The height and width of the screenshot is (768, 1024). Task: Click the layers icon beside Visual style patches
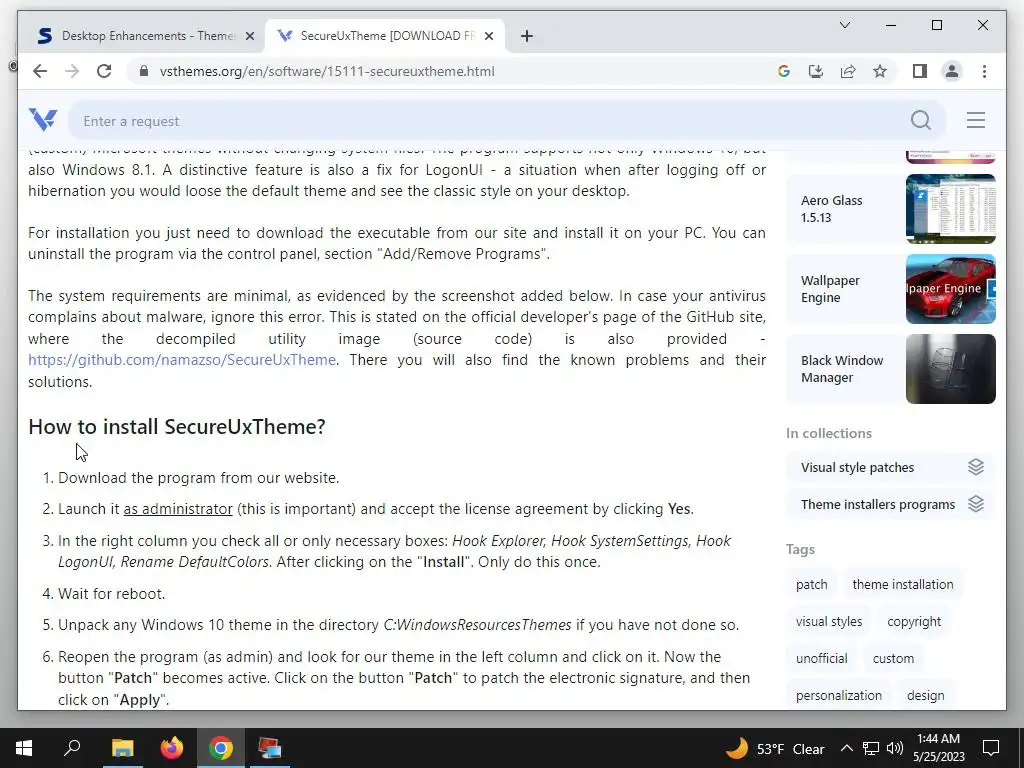click(975, 467)
